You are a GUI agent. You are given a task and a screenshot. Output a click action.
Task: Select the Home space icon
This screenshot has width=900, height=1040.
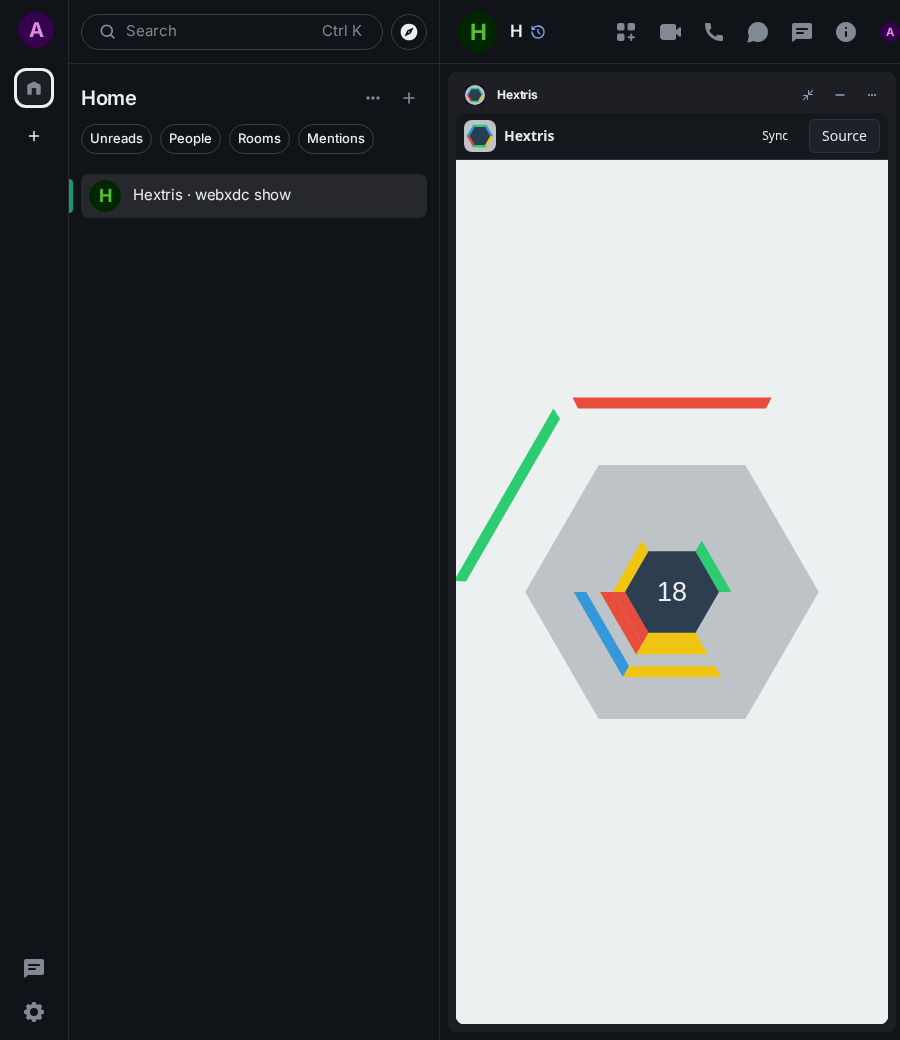pyautogui.click(x=34, y=88)
